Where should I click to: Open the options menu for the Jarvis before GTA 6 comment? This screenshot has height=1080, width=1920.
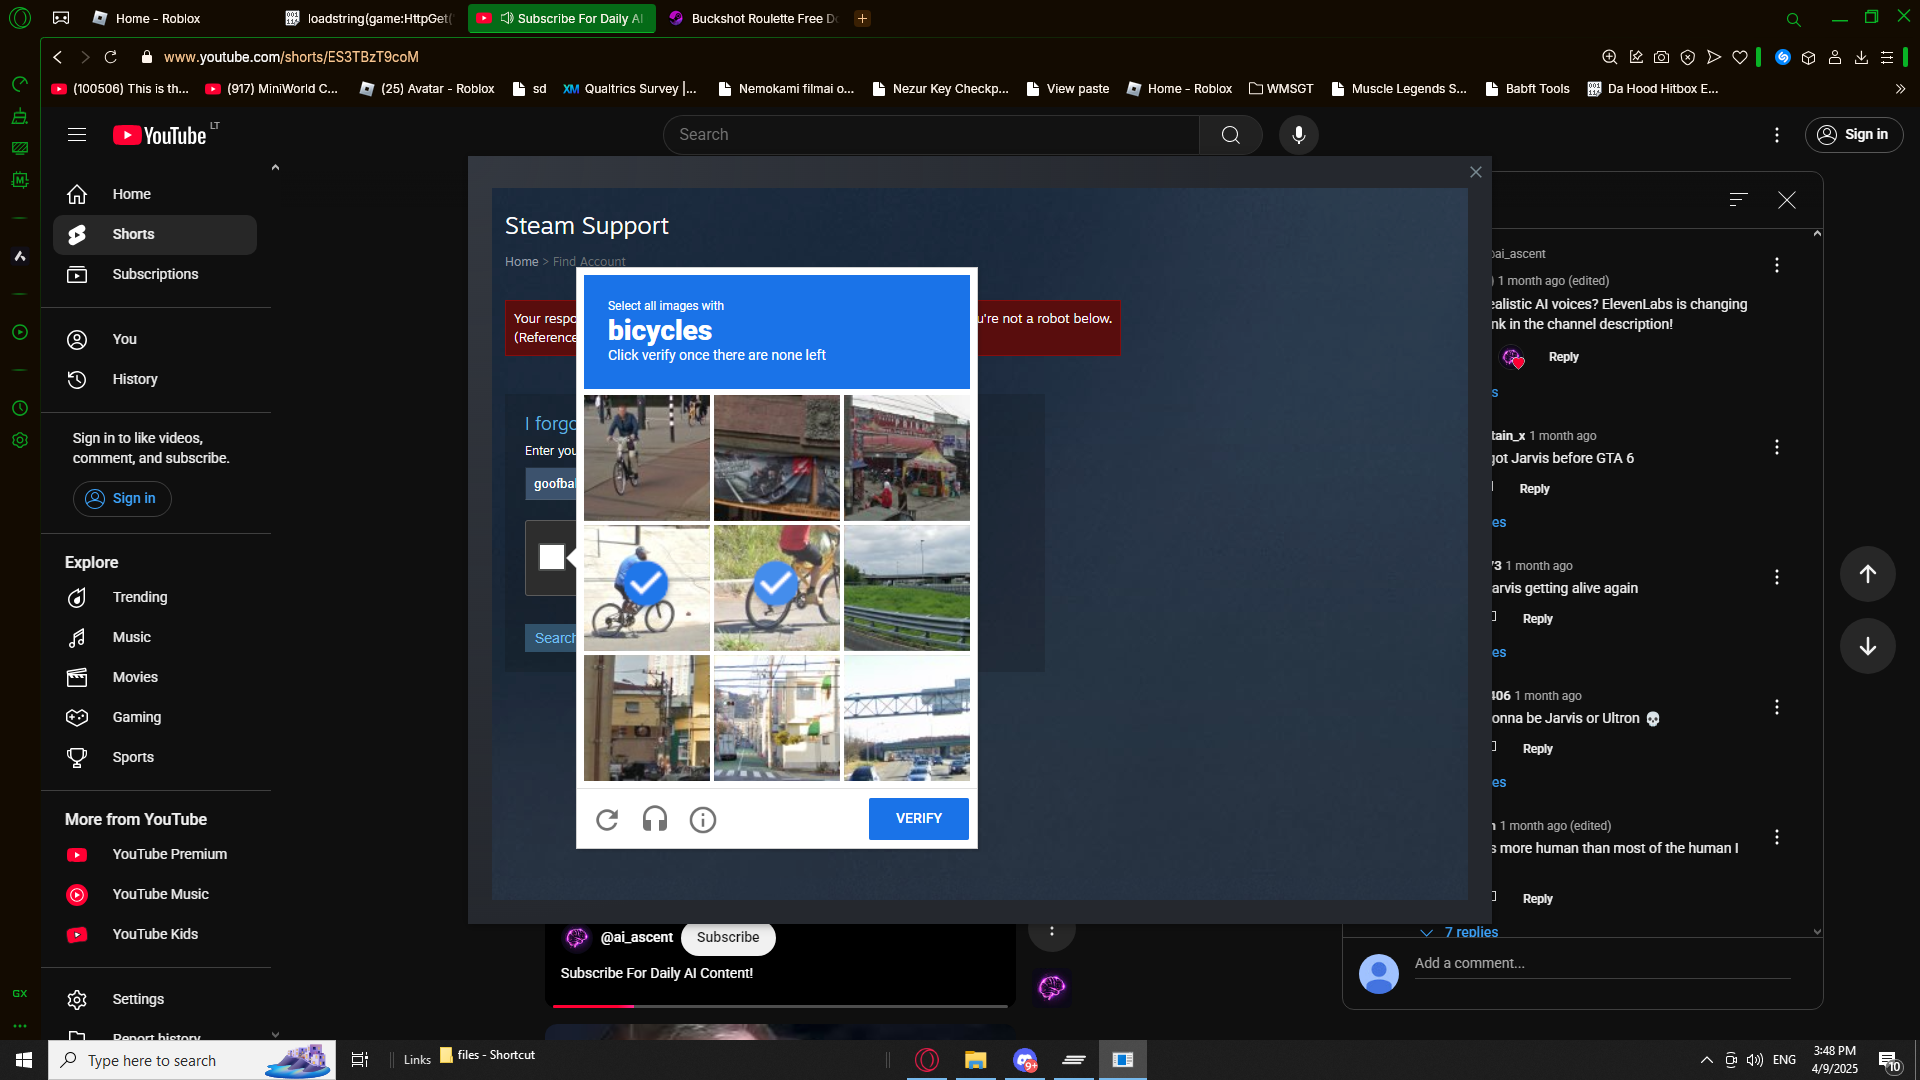click(1776, 447)
